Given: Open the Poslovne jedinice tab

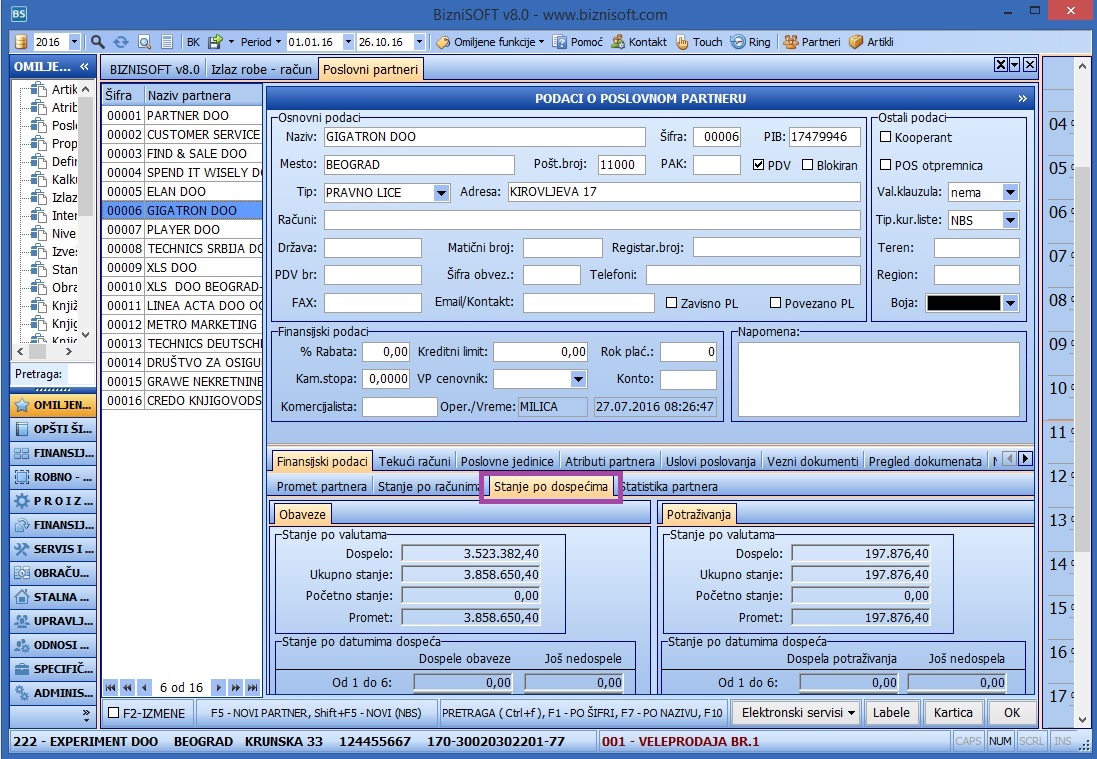Looking at the screenshot, I should 507,461.
